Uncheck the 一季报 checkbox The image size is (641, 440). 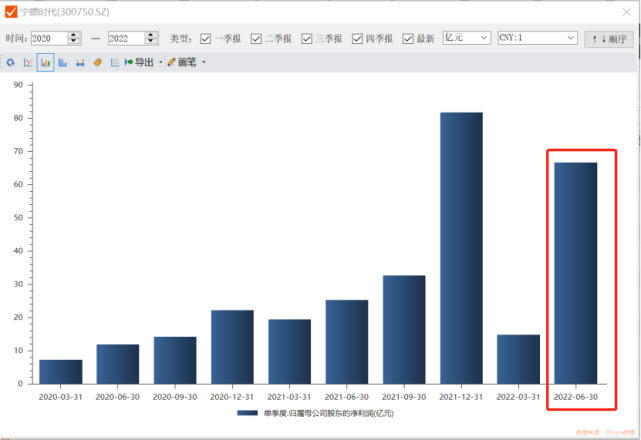click(206, 38)
